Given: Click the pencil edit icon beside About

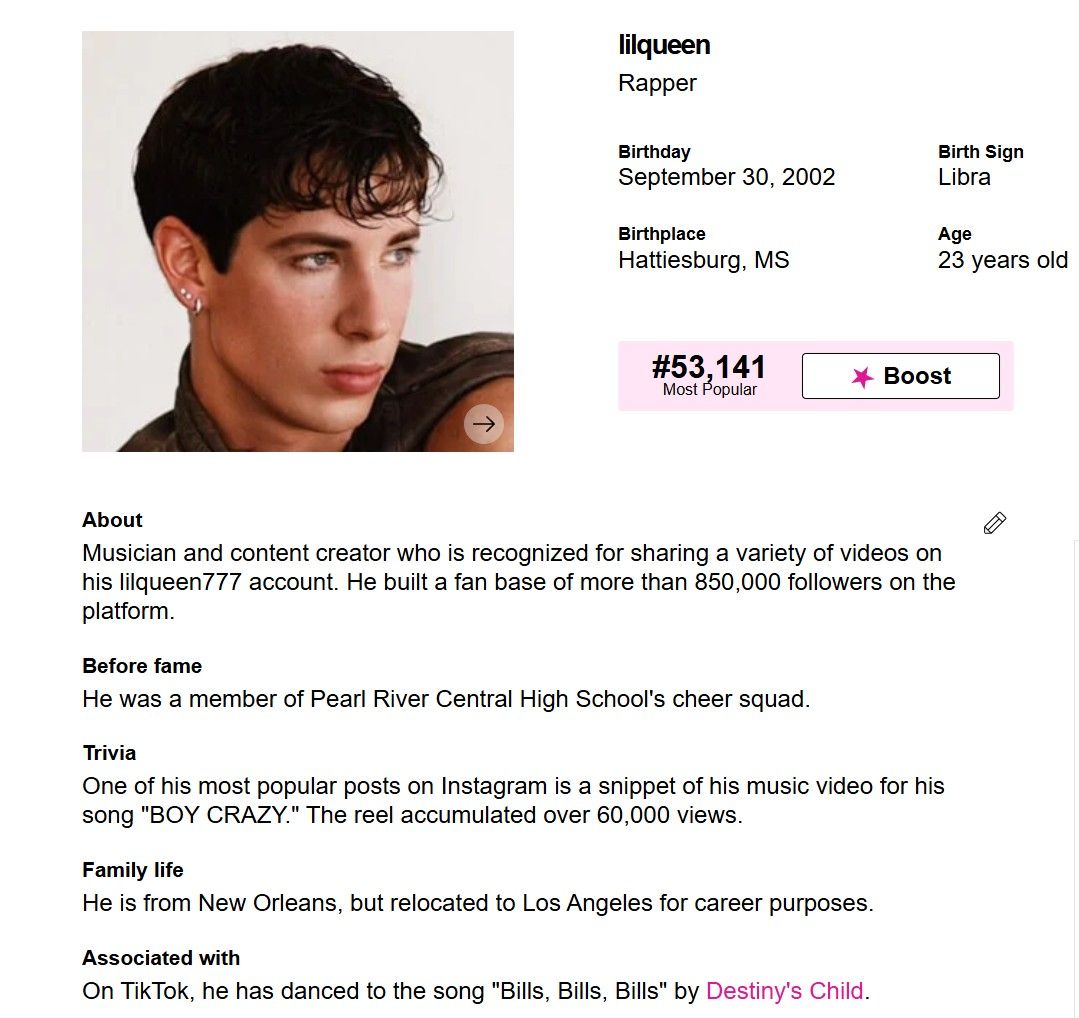Looking at the screenshot, I should coord(995,523).
